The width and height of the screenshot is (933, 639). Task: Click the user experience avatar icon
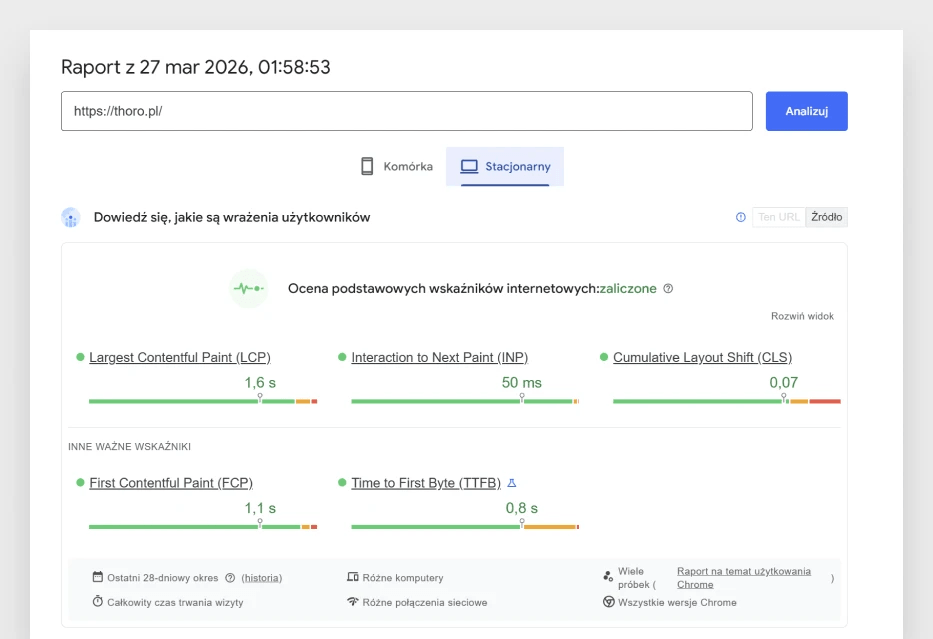(70, 217)
